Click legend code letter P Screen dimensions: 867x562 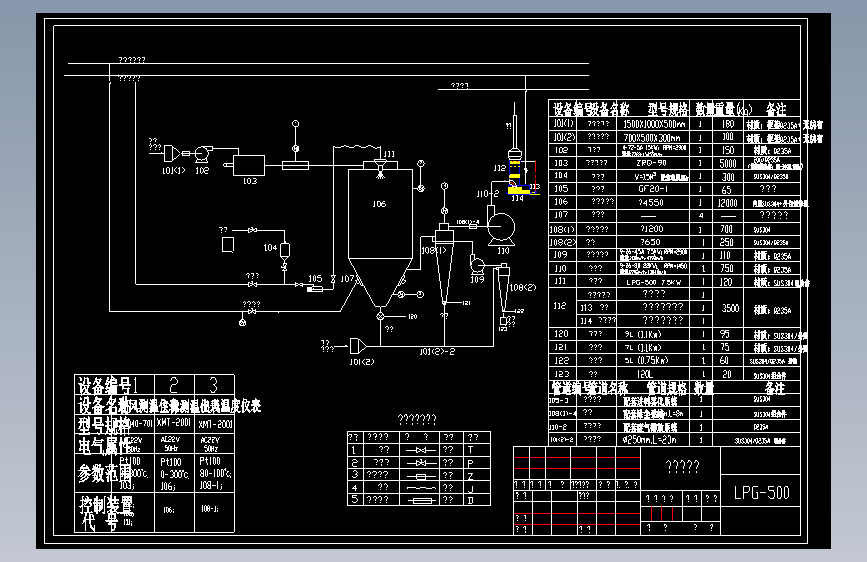pos(471,462)
